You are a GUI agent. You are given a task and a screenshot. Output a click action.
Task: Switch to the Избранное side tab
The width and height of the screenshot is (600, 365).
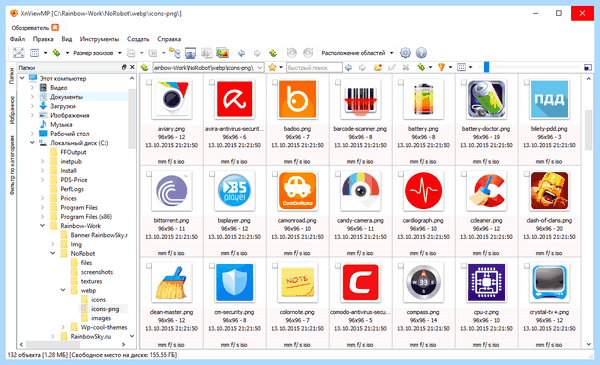11,110
